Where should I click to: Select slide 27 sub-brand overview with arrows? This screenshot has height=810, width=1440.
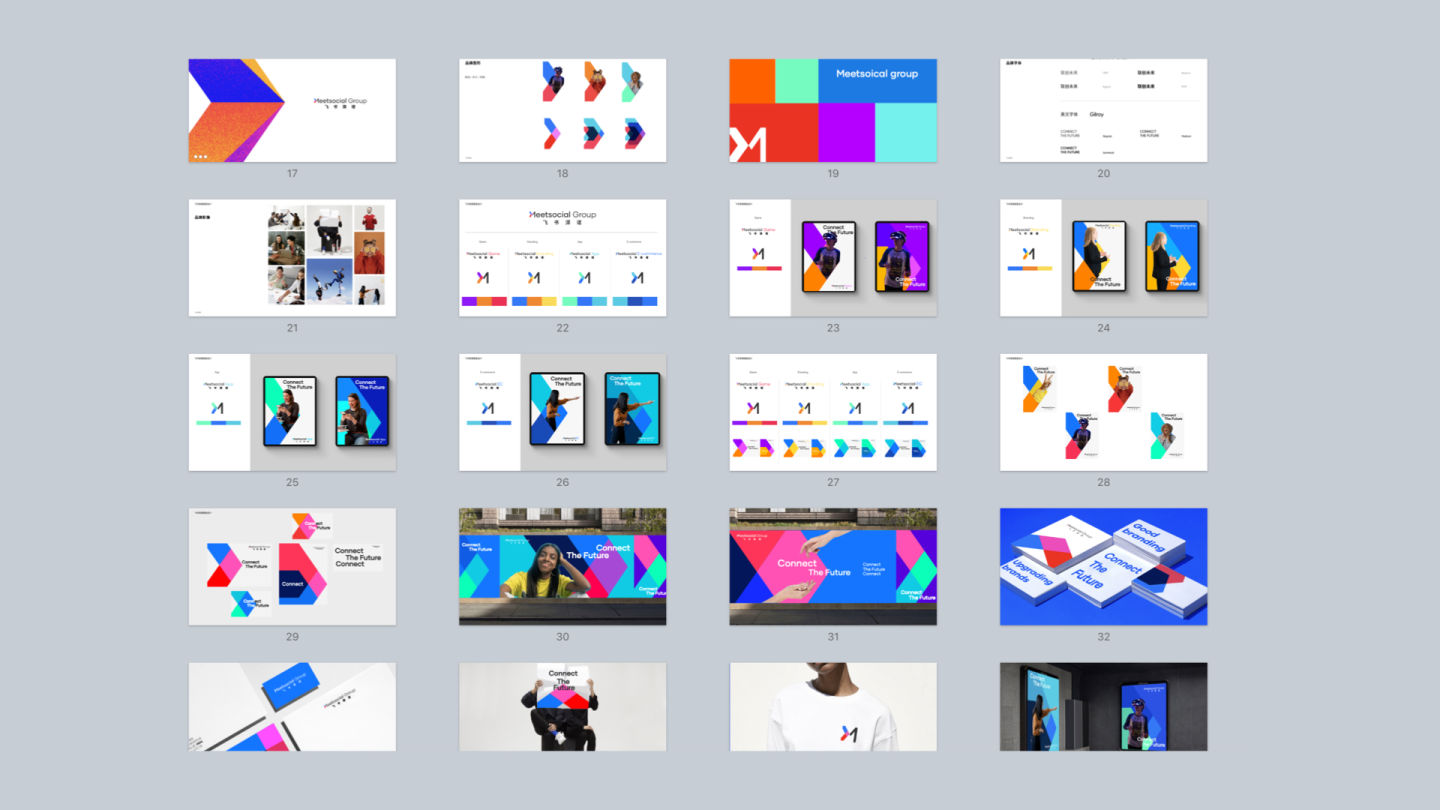pyautogui.click(x=833, y=412)
